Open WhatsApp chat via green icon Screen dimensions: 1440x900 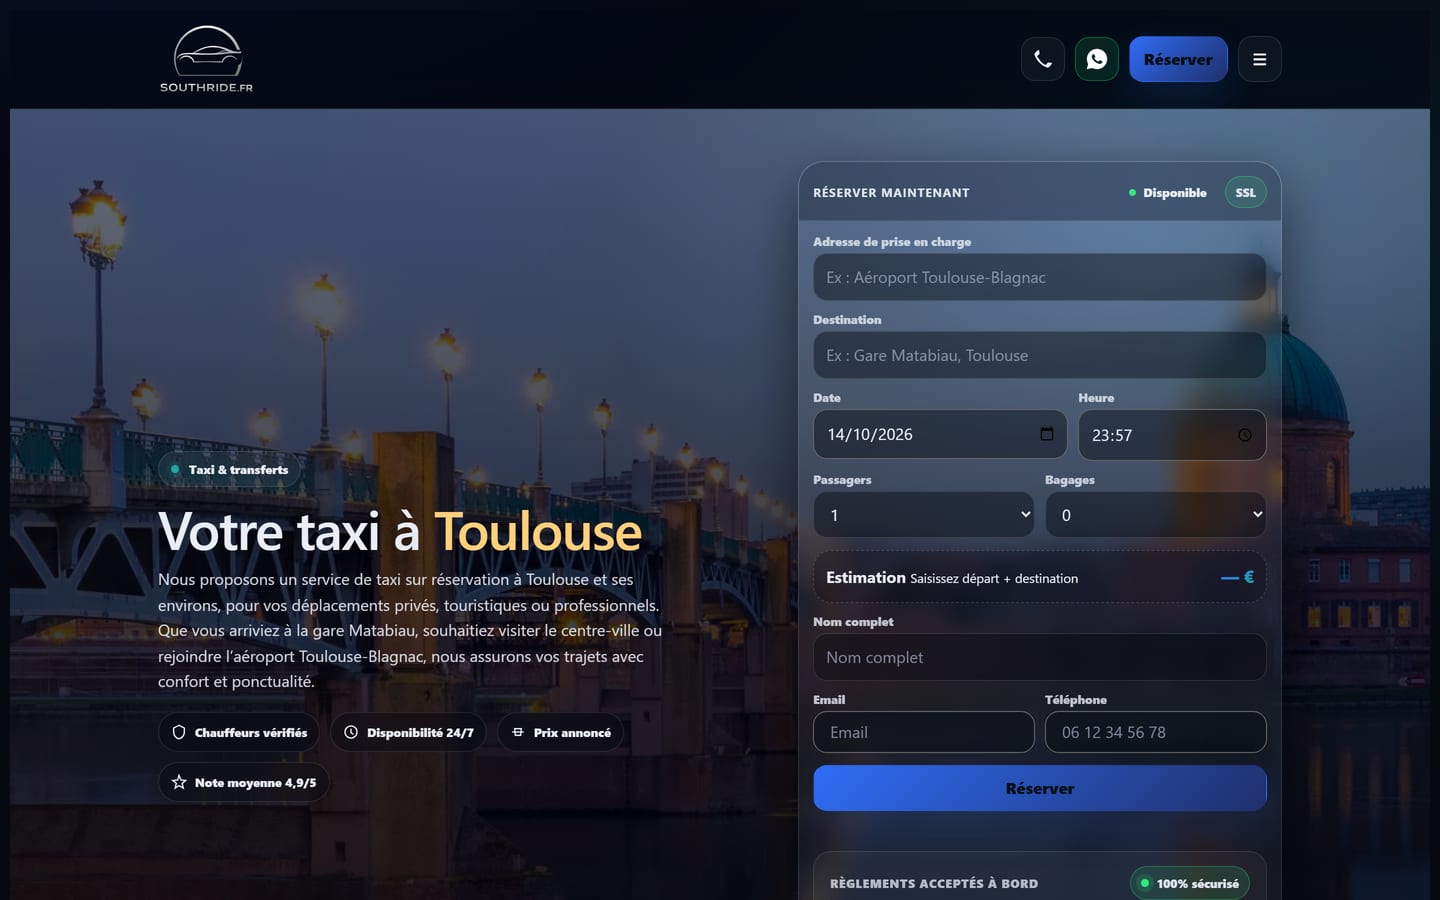(1097, 59)
